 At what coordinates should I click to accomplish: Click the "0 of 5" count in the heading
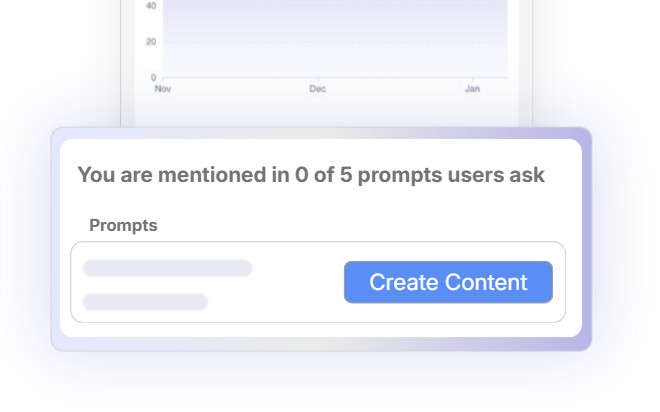pos(323,175)
